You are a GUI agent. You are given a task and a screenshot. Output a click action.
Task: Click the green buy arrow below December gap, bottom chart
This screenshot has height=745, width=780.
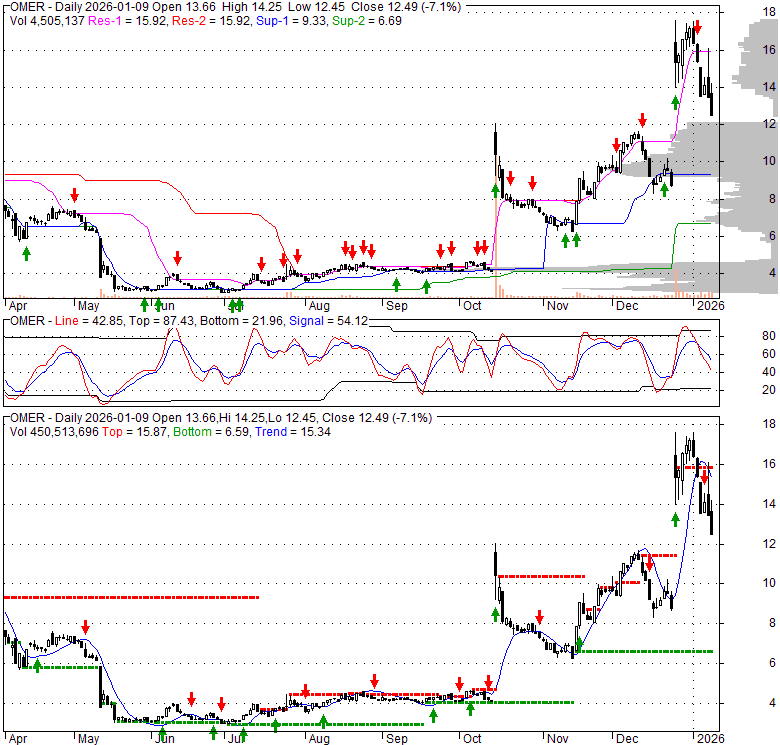coord(675,520)
